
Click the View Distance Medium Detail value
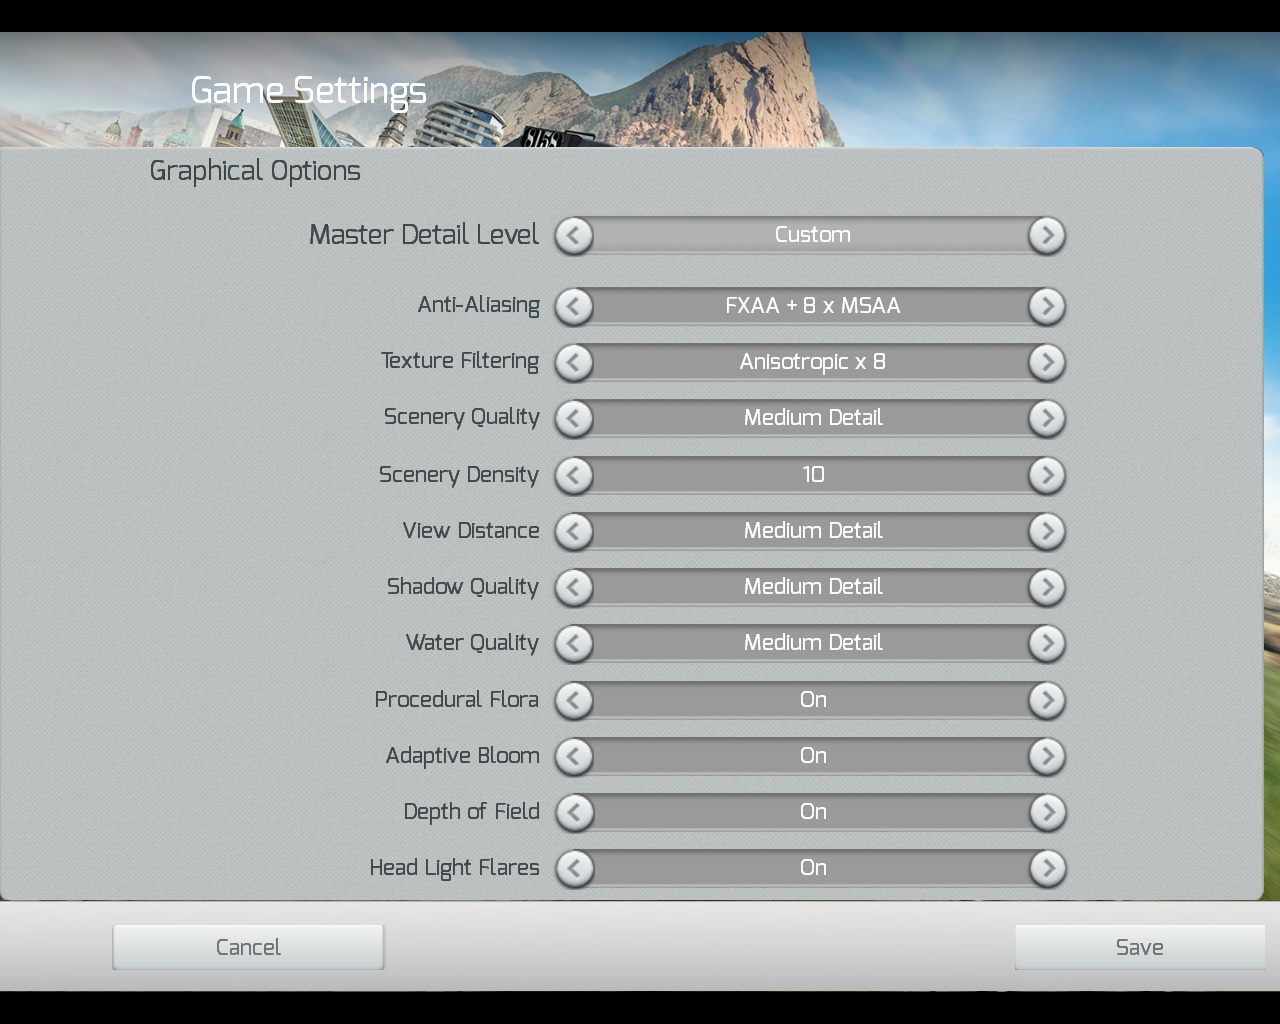point(812,531)
